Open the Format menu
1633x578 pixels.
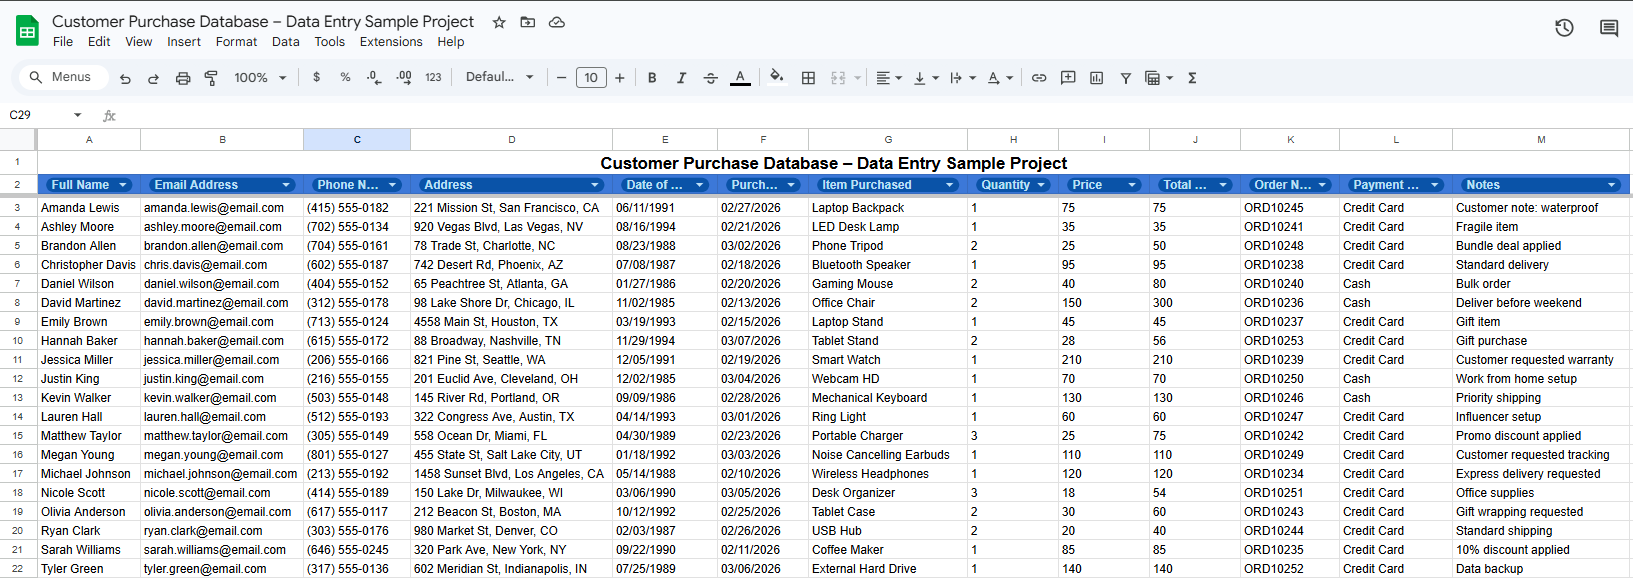[236, 42]
